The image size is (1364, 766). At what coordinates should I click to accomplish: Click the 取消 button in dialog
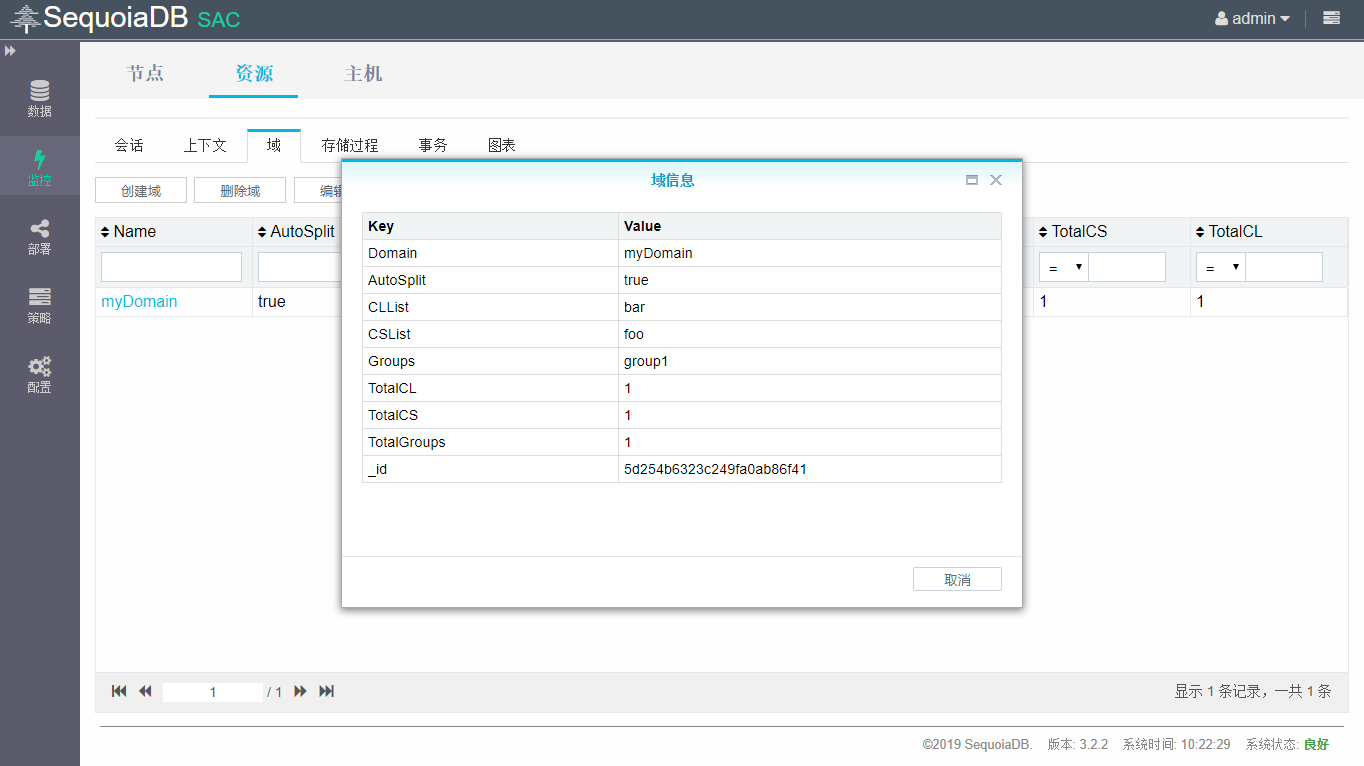click(957, 580)
